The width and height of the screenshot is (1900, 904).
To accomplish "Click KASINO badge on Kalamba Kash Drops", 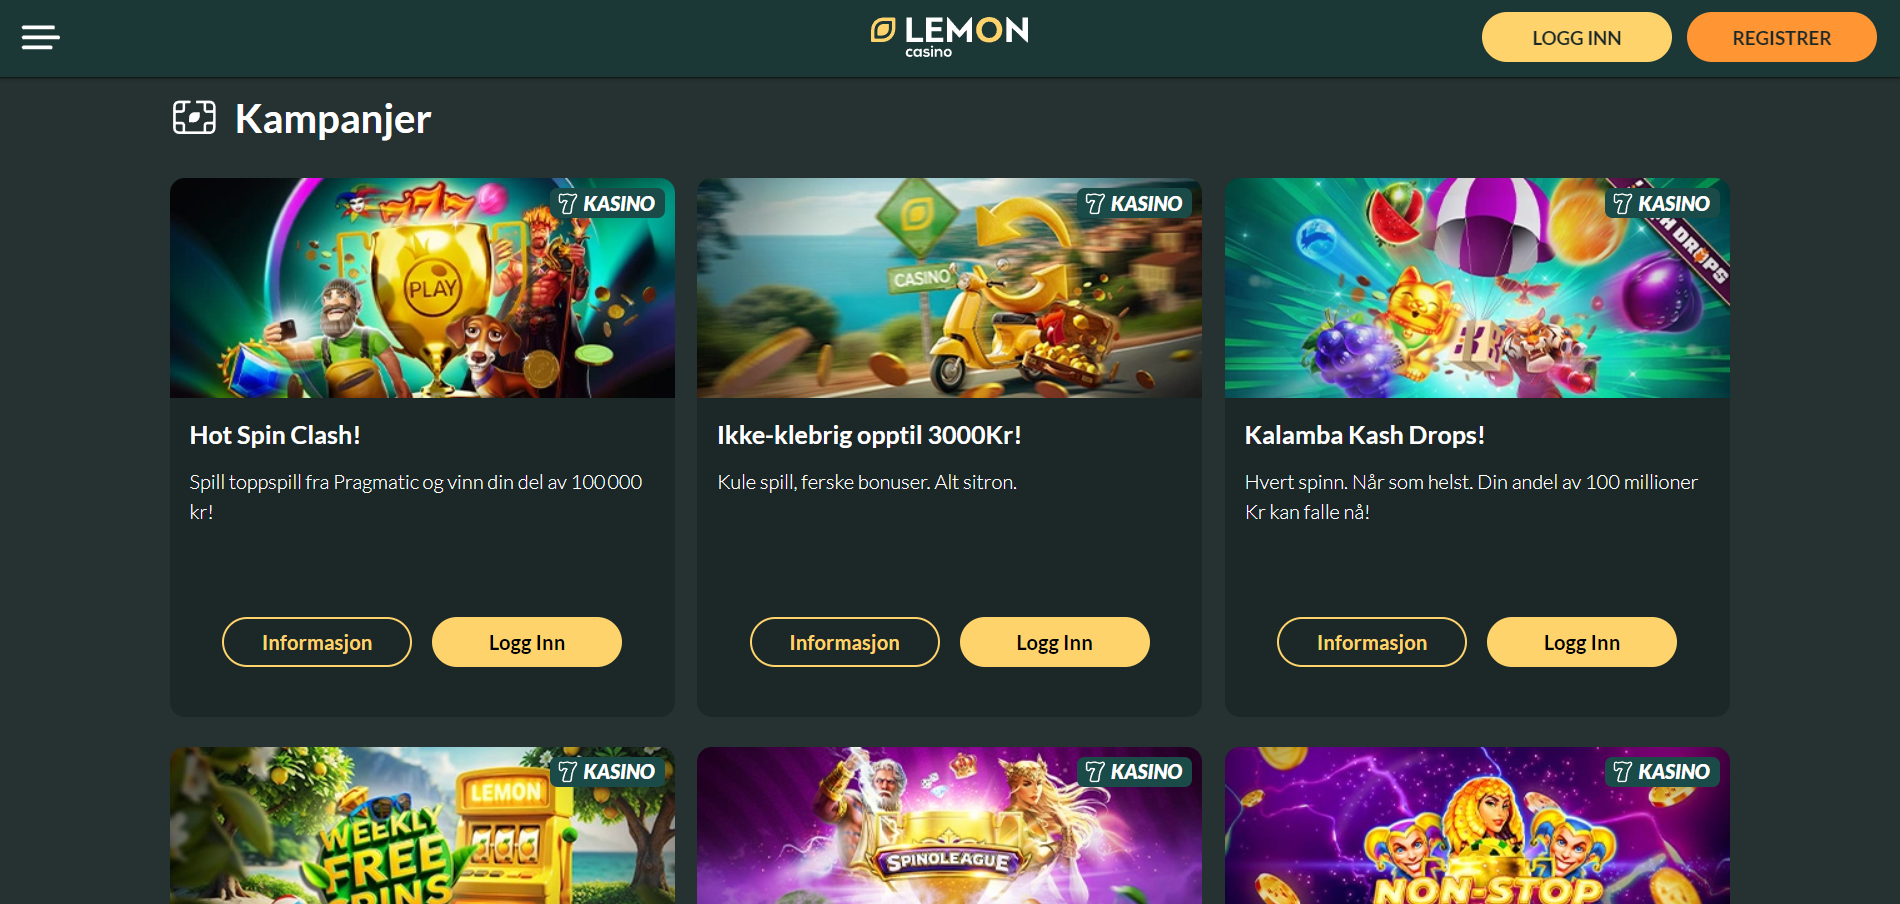I will 1662,204.
